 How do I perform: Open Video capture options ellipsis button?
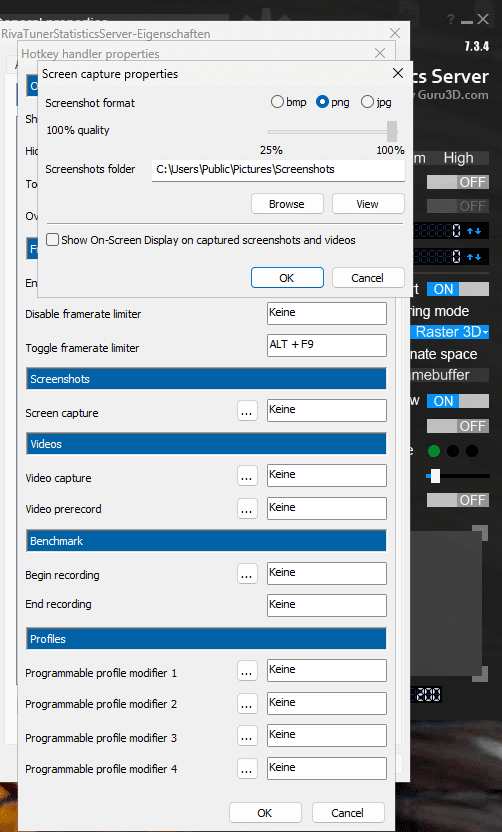(247, 476)
